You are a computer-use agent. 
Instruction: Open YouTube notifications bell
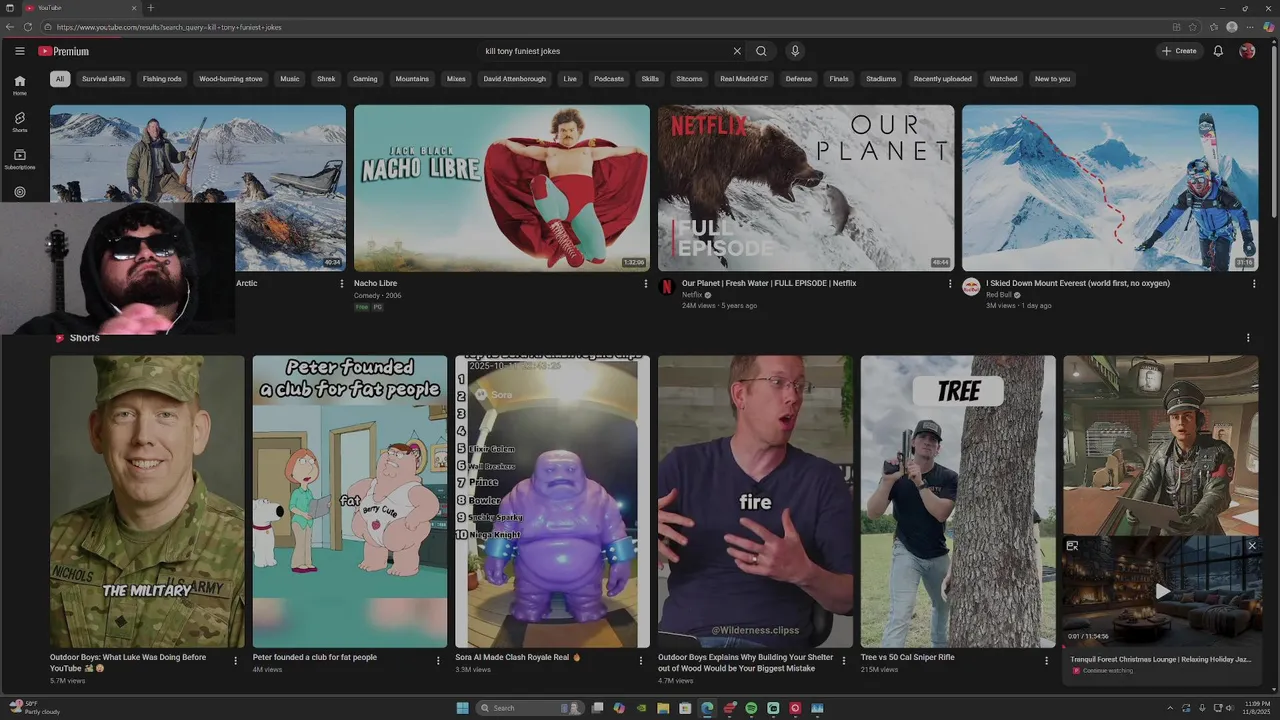[x=1218, y=51]
